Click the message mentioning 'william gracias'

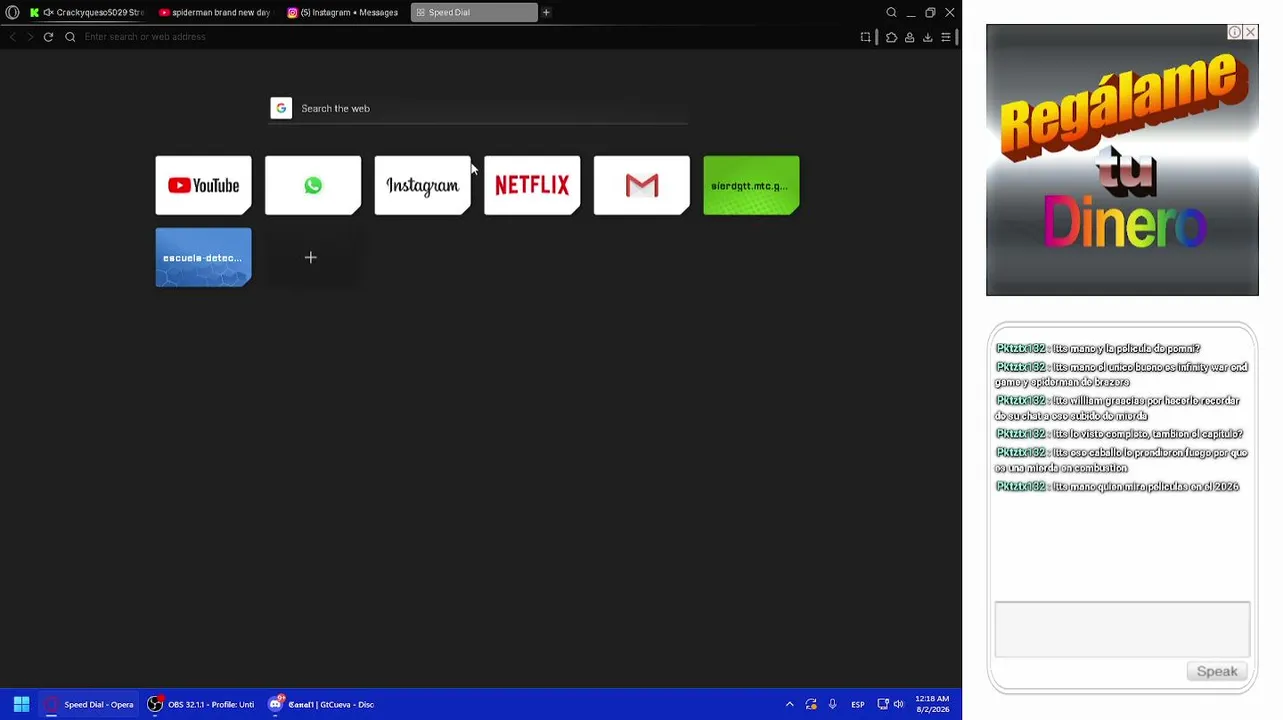[x=1117, y=407]
